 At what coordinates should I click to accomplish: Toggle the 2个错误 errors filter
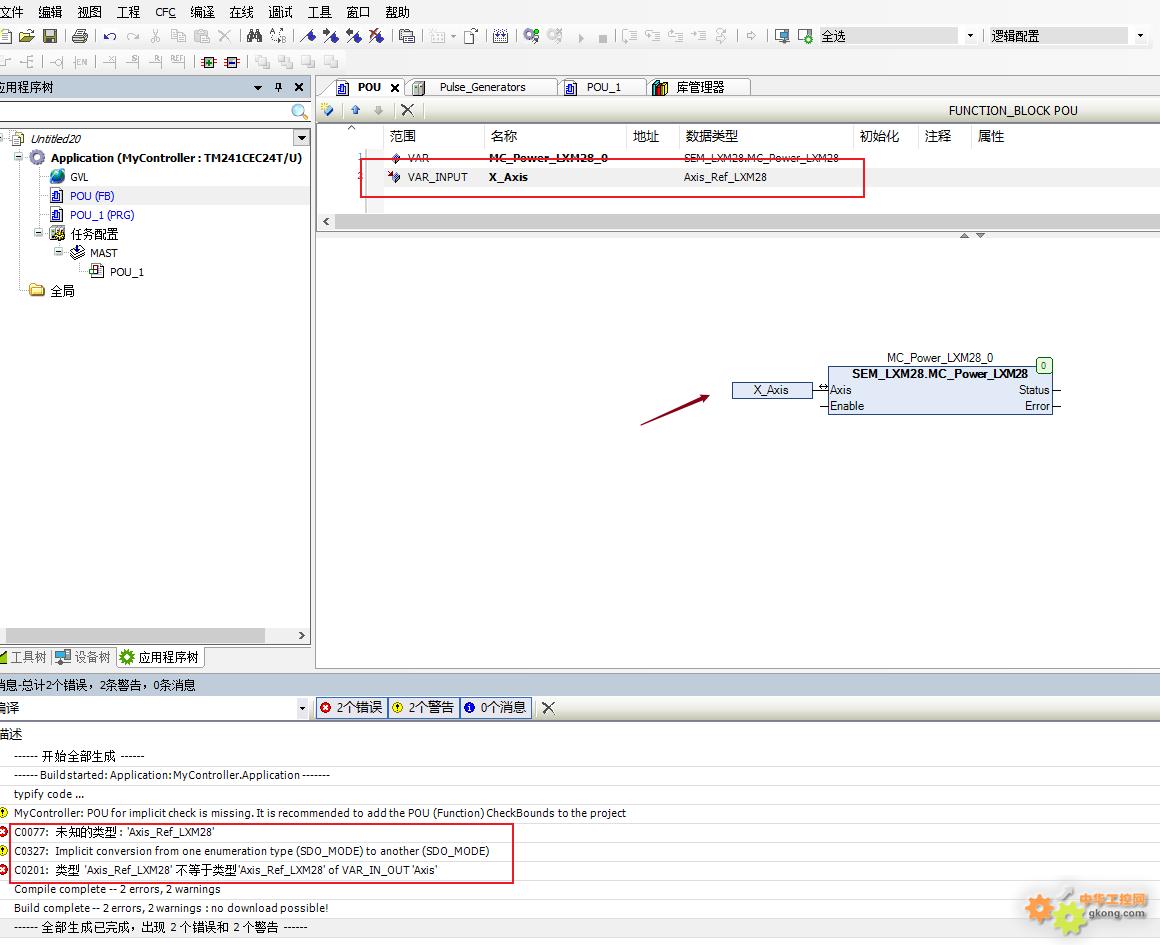click(x=351, y=708)
